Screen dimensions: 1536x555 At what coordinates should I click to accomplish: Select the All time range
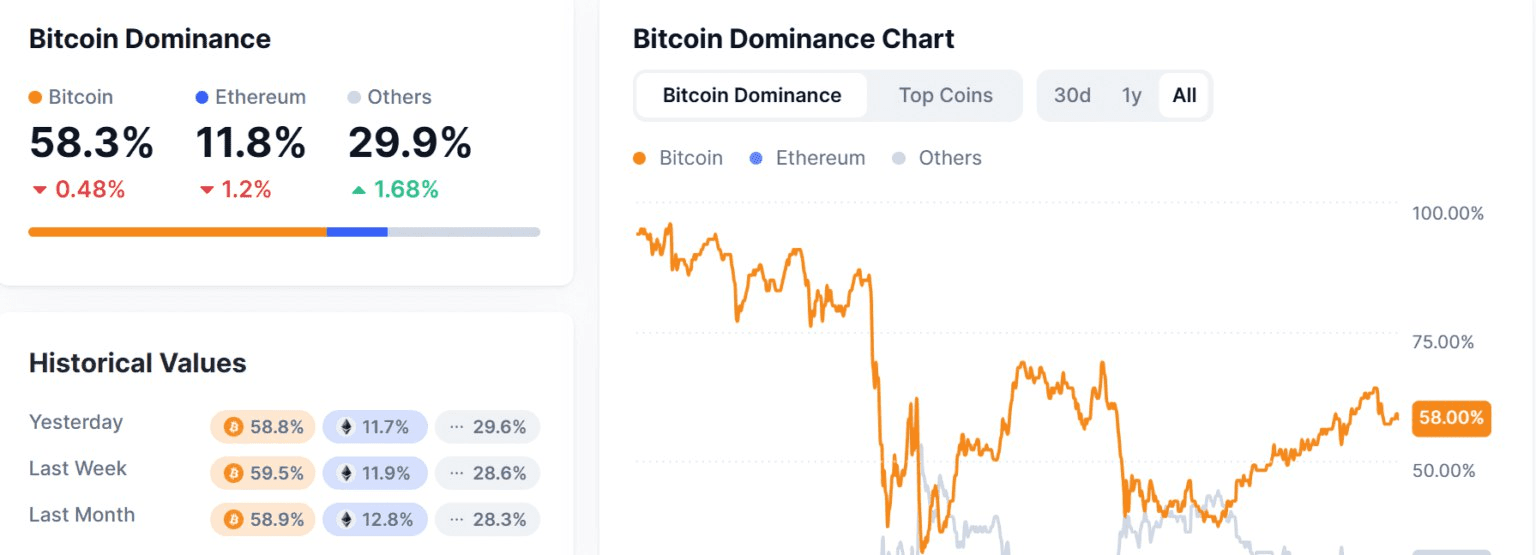[x=1184, y=96]
